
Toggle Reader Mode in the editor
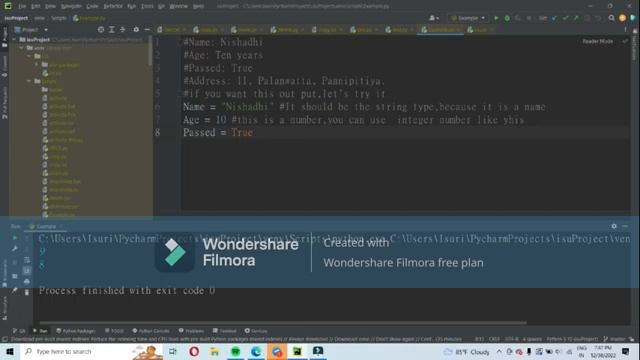tap(597, 41)
